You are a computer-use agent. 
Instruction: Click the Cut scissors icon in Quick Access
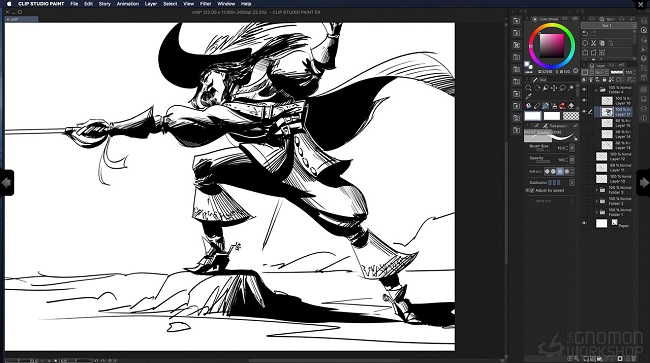coord(594,43)
